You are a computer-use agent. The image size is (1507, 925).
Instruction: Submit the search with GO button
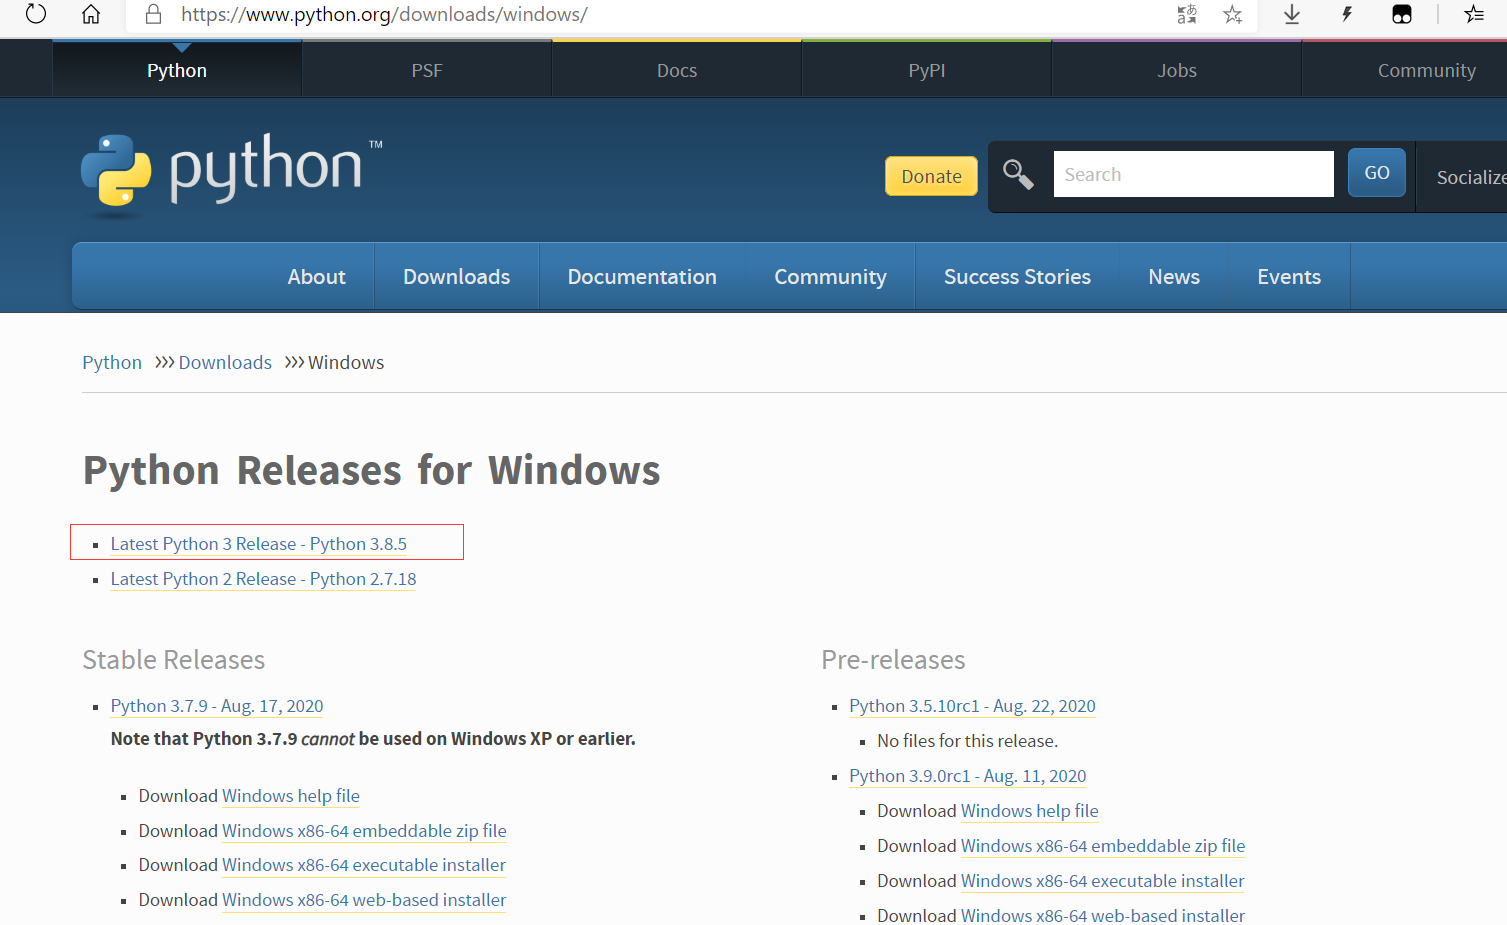pyautogui.click(x=1377, y=172)
